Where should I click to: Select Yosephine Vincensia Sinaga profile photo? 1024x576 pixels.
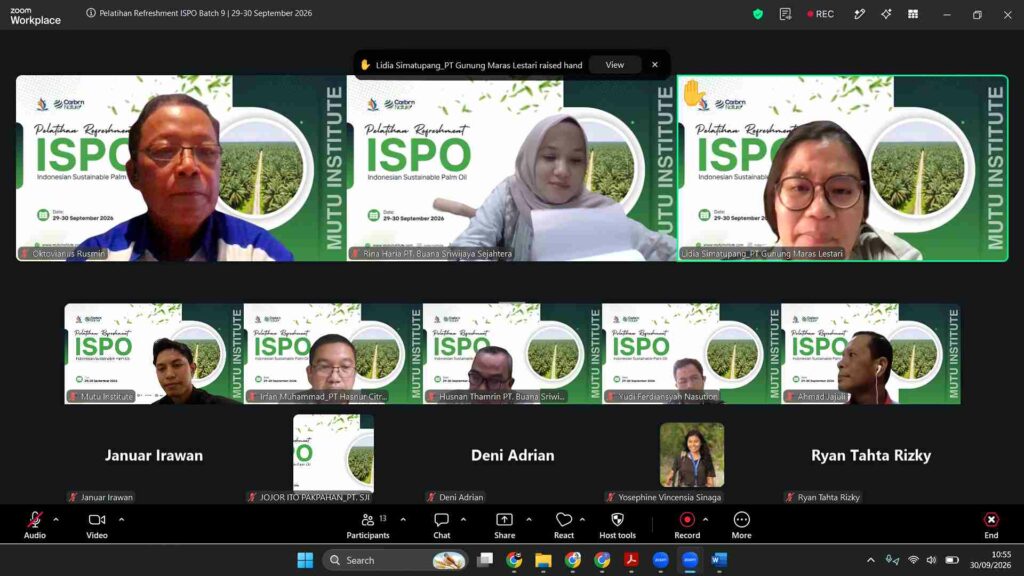tap(692, 455)
